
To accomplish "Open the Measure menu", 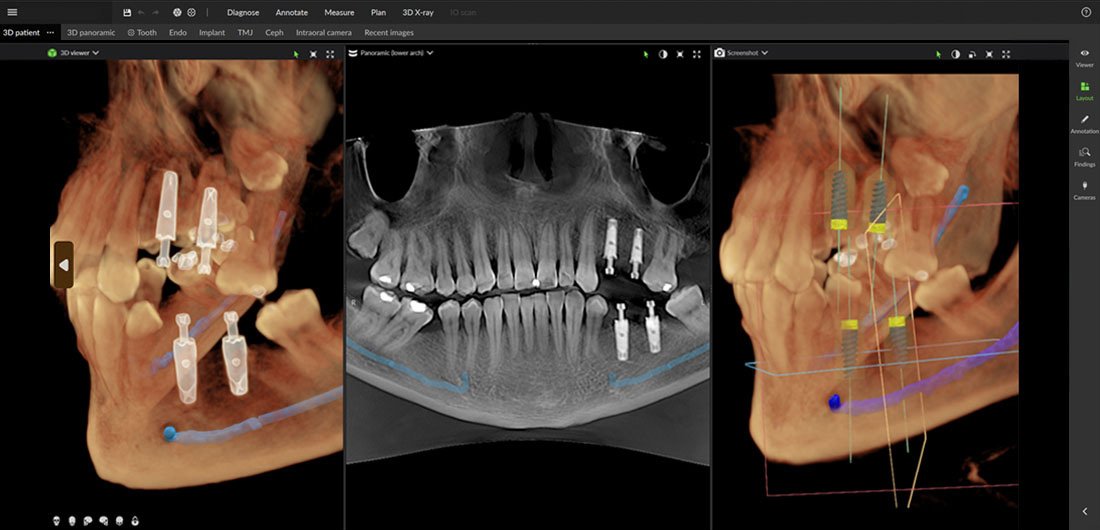I will (339, 13).
